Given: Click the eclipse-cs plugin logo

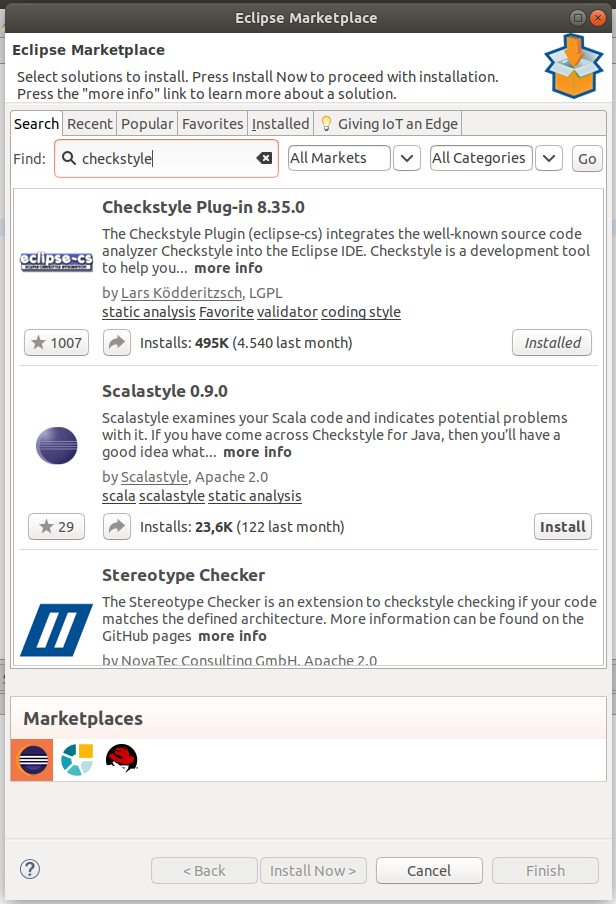Looking at the screenshot, I should [x=56, y=261].
